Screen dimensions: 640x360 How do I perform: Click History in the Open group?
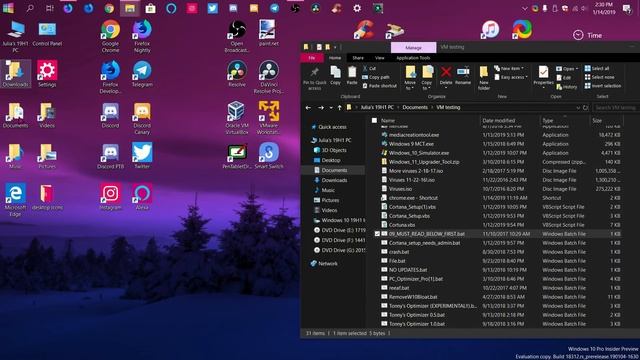pos(567,87)
